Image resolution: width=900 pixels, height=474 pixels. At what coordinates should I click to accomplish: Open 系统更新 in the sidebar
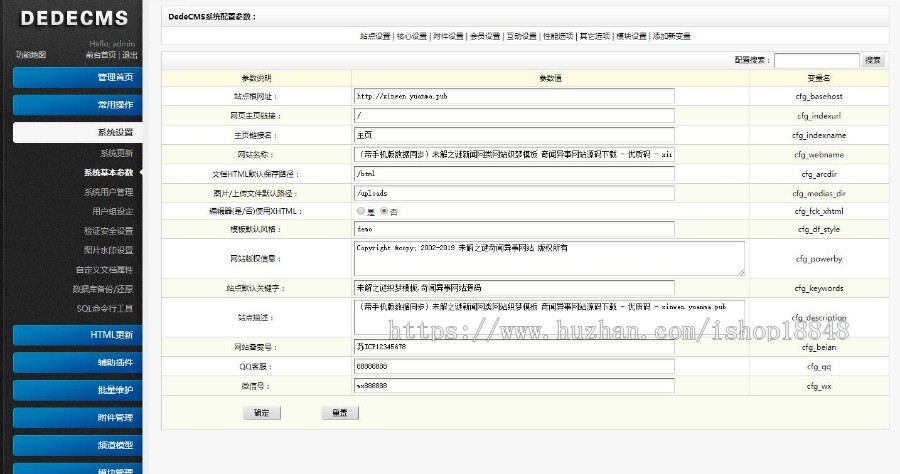coord(117,153)
